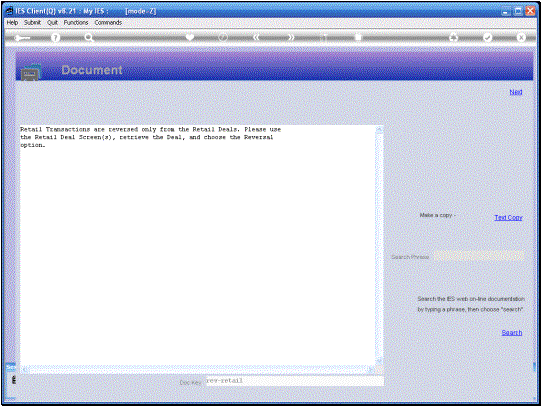Click the Doc Key field containing rev-retail
541x406 pixels.
click(x=295, y=381)
